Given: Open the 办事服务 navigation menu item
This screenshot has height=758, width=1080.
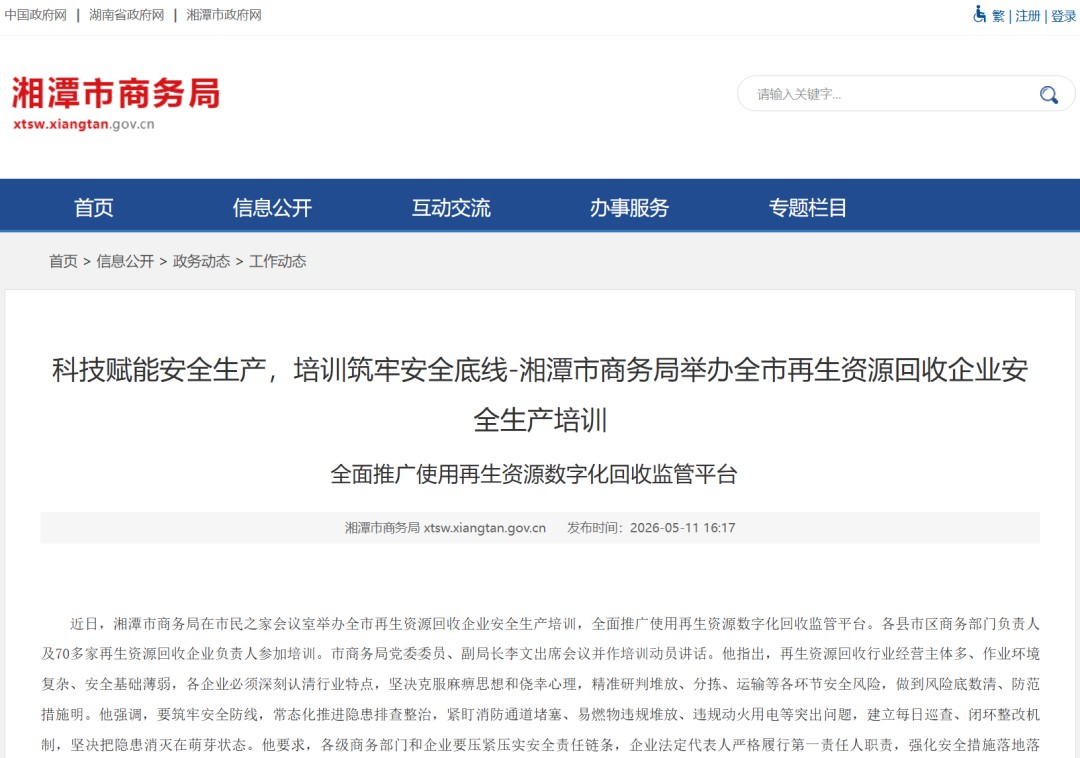Looking at the screenshot, I should pos(630,207).
